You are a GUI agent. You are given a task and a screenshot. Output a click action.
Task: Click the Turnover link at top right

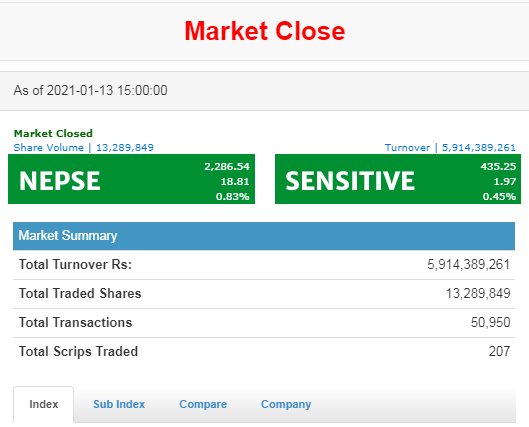click(450, 147)
